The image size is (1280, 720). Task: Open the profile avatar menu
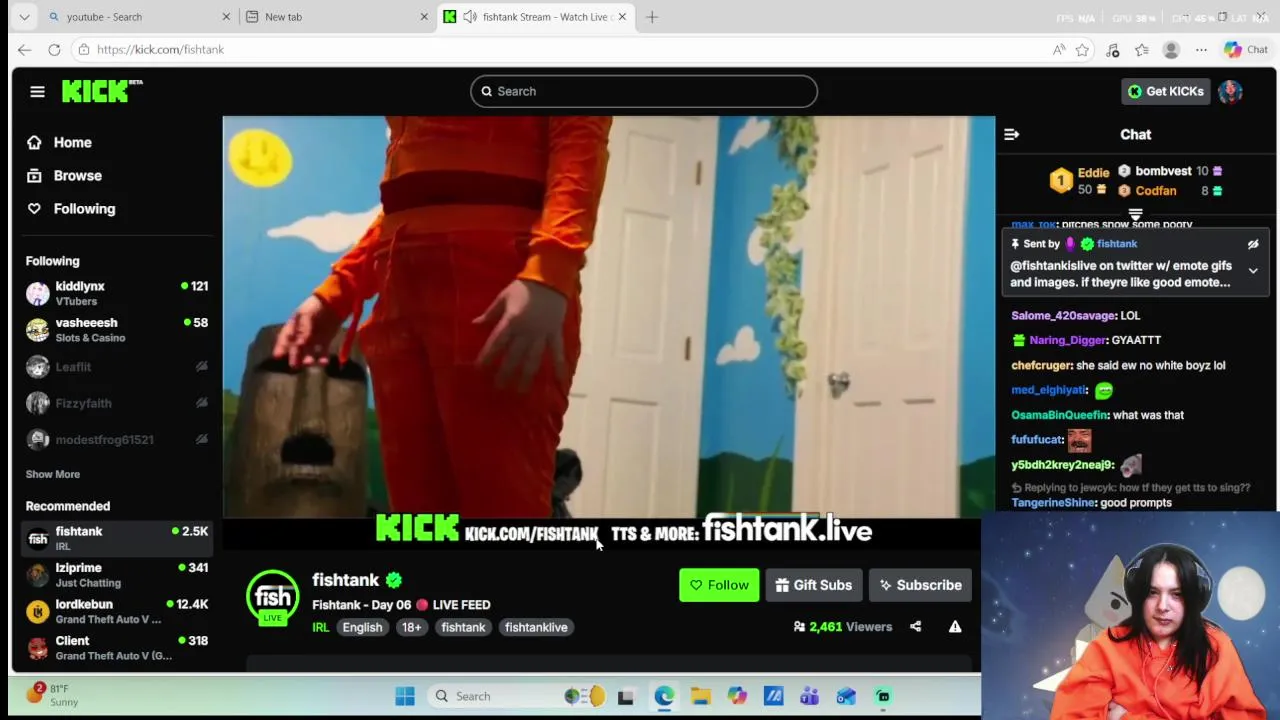click(1230, 91)
